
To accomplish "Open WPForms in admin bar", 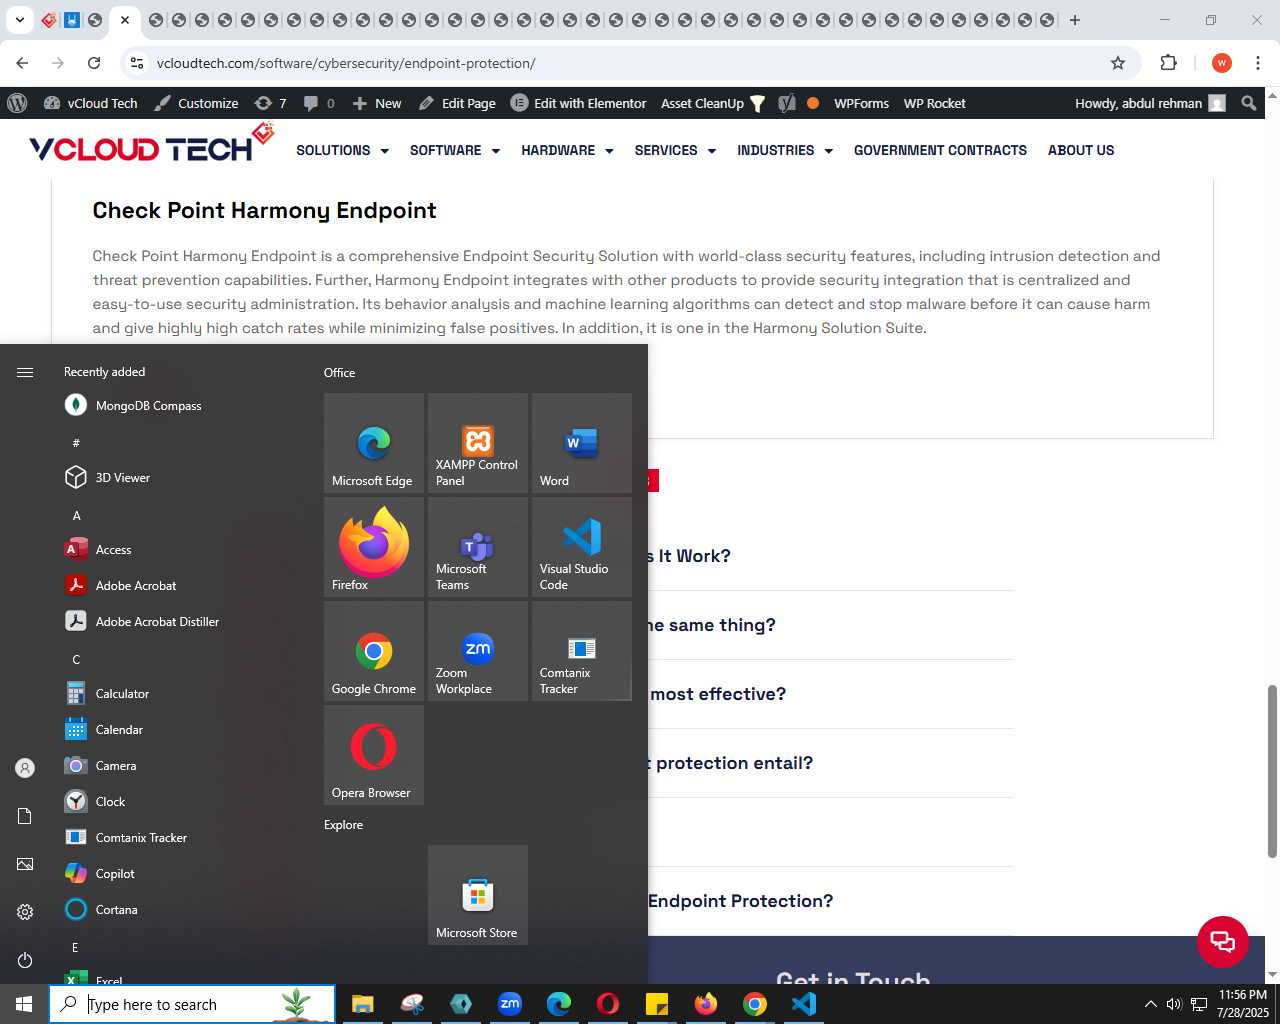I will coord(861,103).
